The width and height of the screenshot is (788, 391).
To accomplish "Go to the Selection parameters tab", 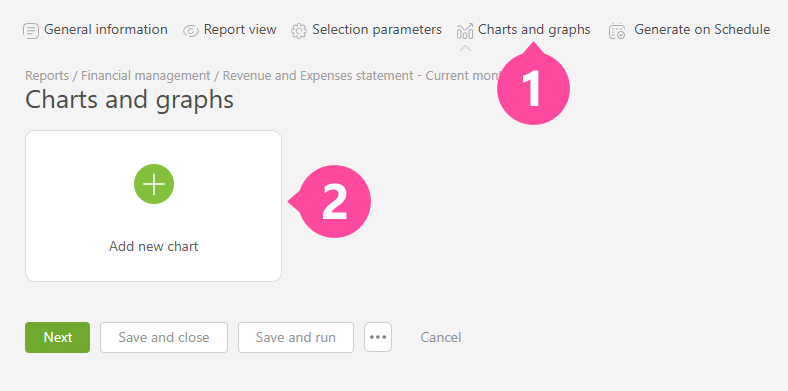I will coord(366,30).
